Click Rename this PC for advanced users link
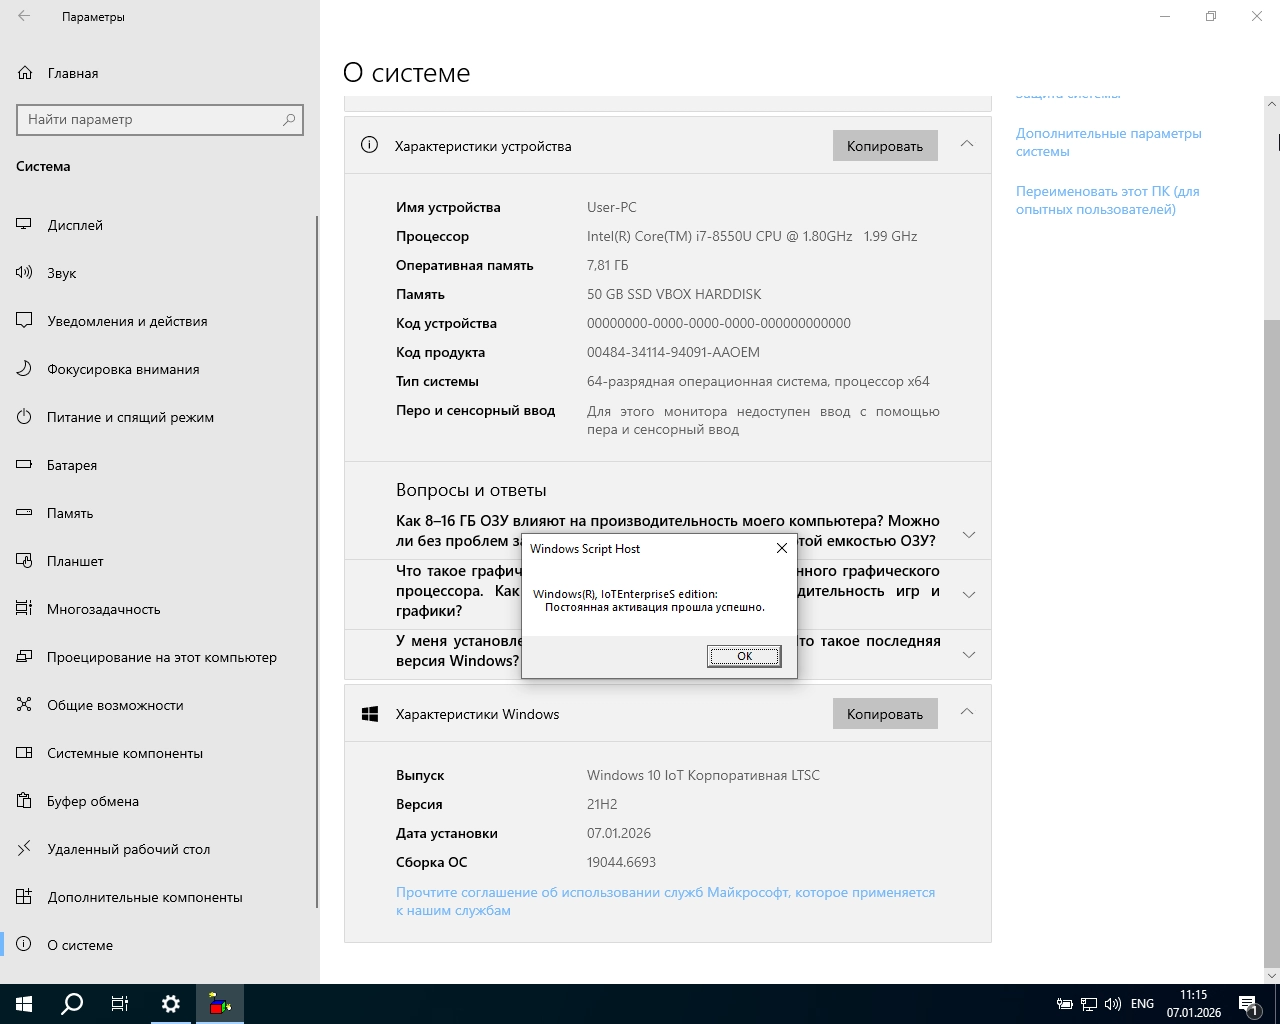Viewport: 1280px width, 1024px height. point(1108,200)
